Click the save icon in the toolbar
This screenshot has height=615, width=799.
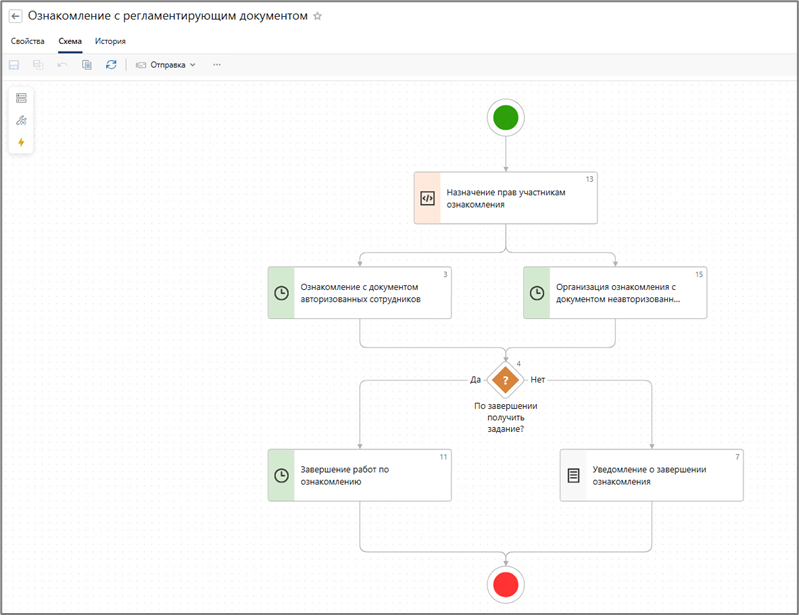pyautogui.click(x=14, y=65)
